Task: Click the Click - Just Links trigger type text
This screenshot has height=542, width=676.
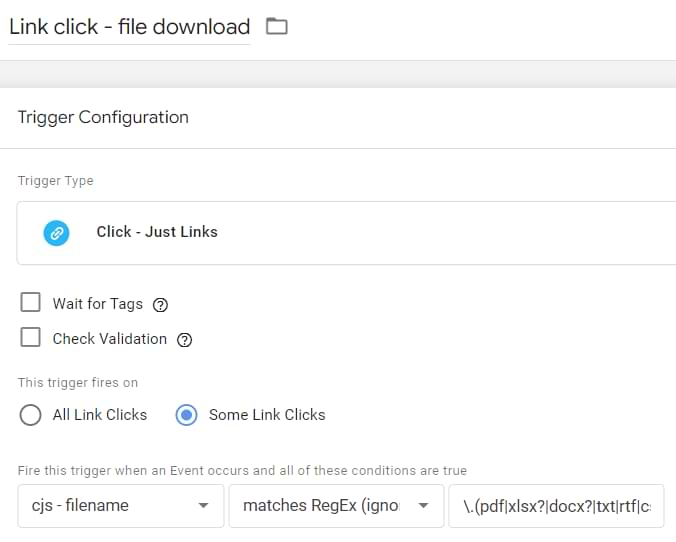Action: (x=157, y=232)
